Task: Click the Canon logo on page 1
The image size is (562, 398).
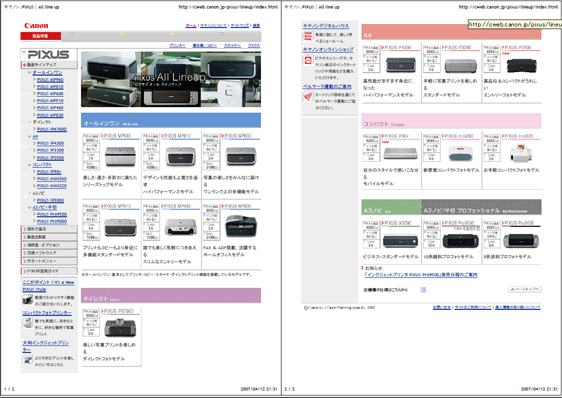Action: (x=36, y=25)
